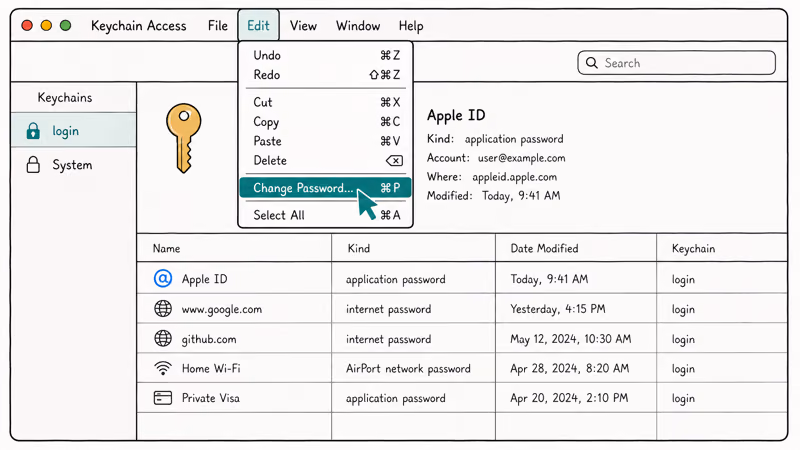Click the globe icon beside github.com
The image size is (800, 450).
click(x=163, y=338)
